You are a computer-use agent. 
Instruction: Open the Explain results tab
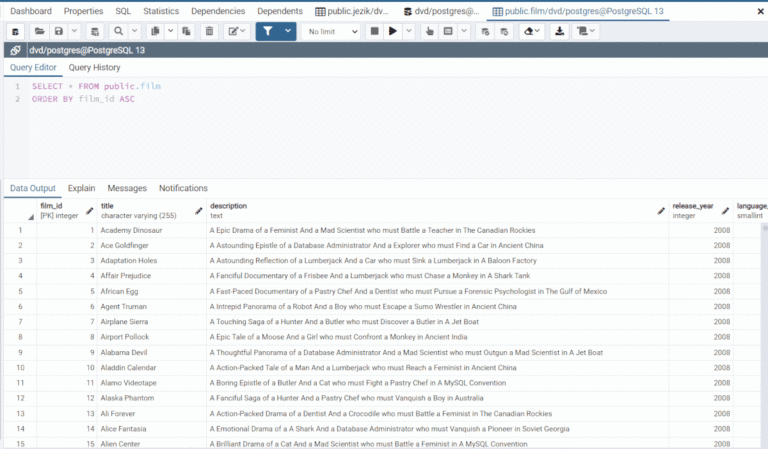click(x=81, y=188)
